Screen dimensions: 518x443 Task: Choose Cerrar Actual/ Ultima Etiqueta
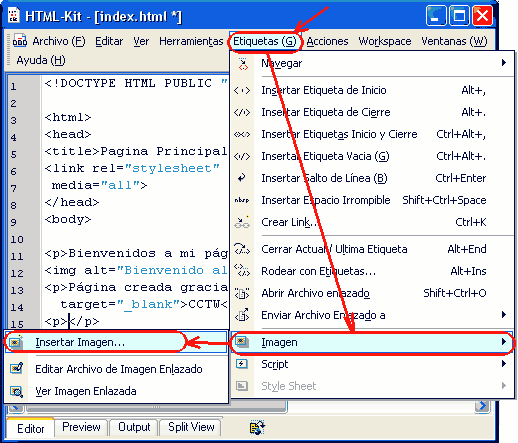(373, 249)
